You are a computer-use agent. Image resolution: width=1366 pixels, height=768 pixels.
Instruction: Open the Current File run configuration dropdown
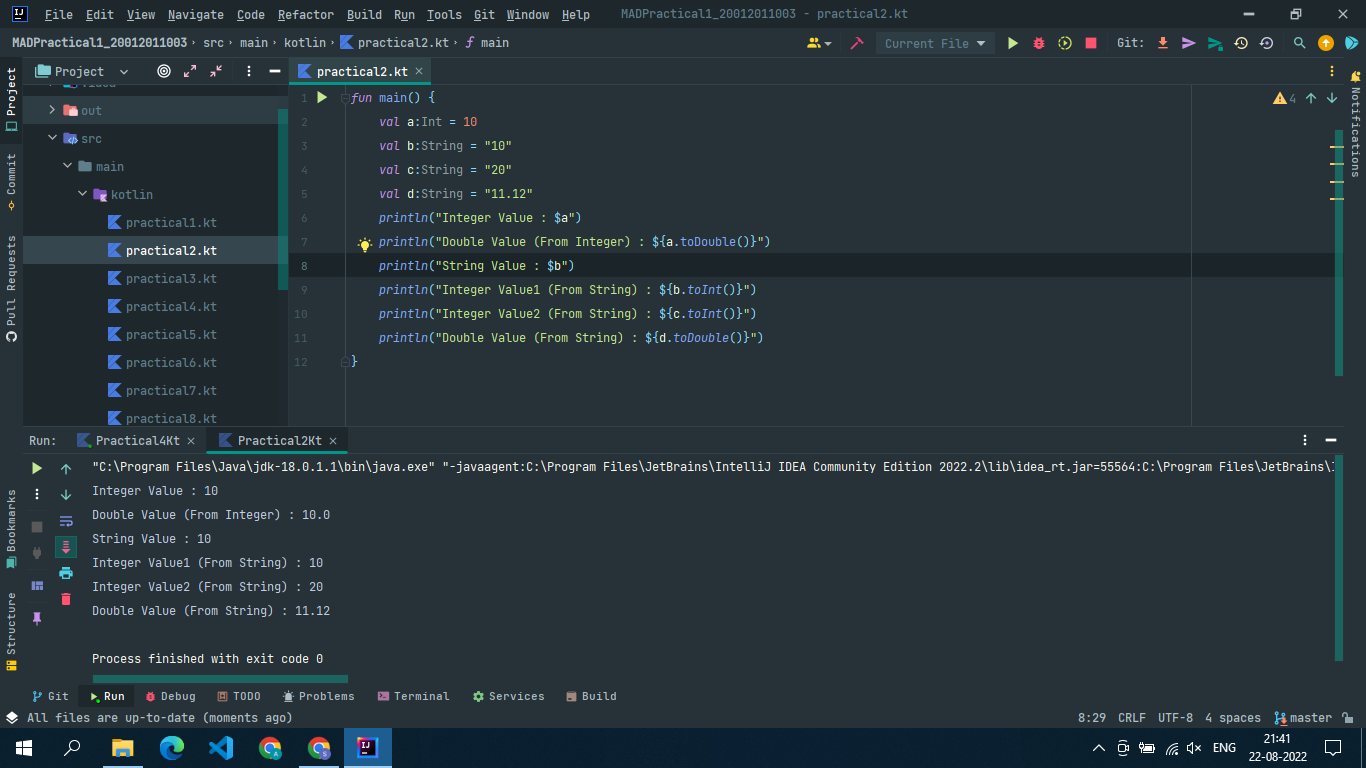(934, 43)
